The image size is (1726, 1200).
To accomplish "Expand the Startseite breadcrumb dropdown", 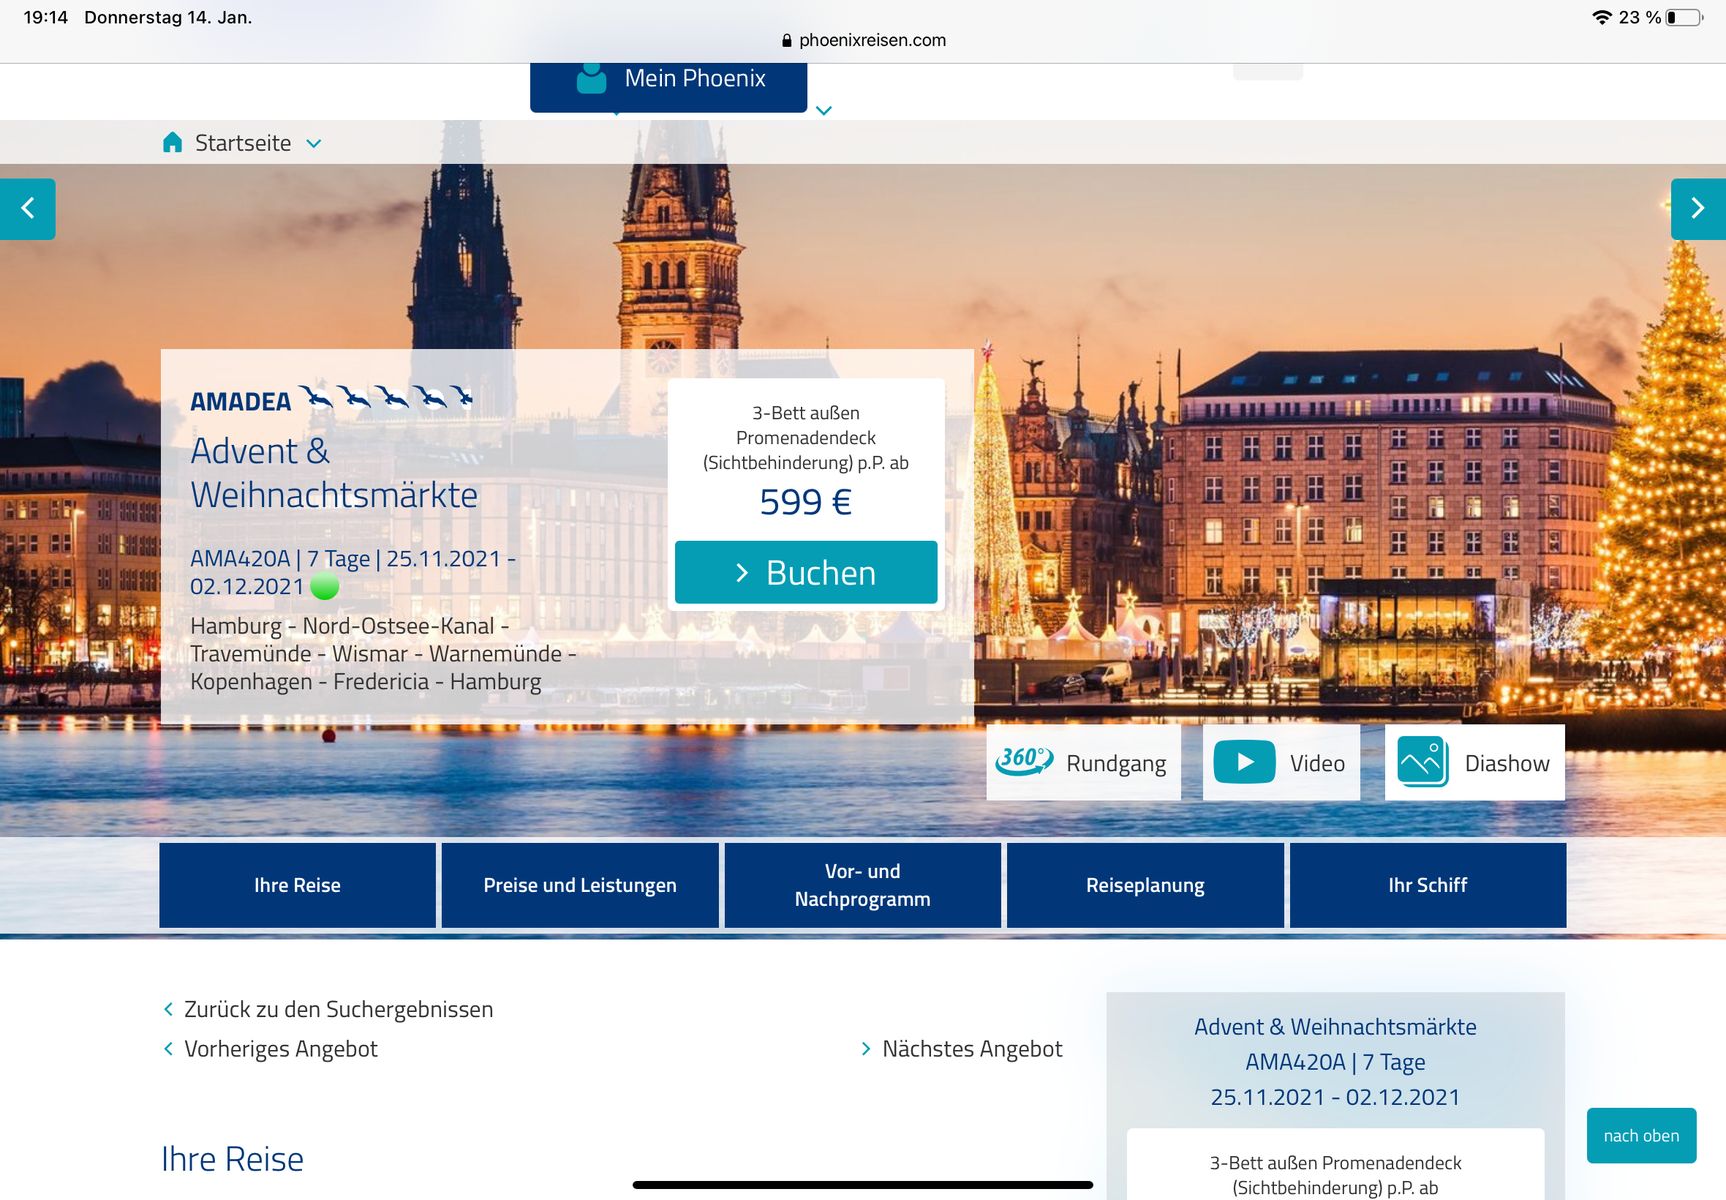I will click(x=314, y=144).
